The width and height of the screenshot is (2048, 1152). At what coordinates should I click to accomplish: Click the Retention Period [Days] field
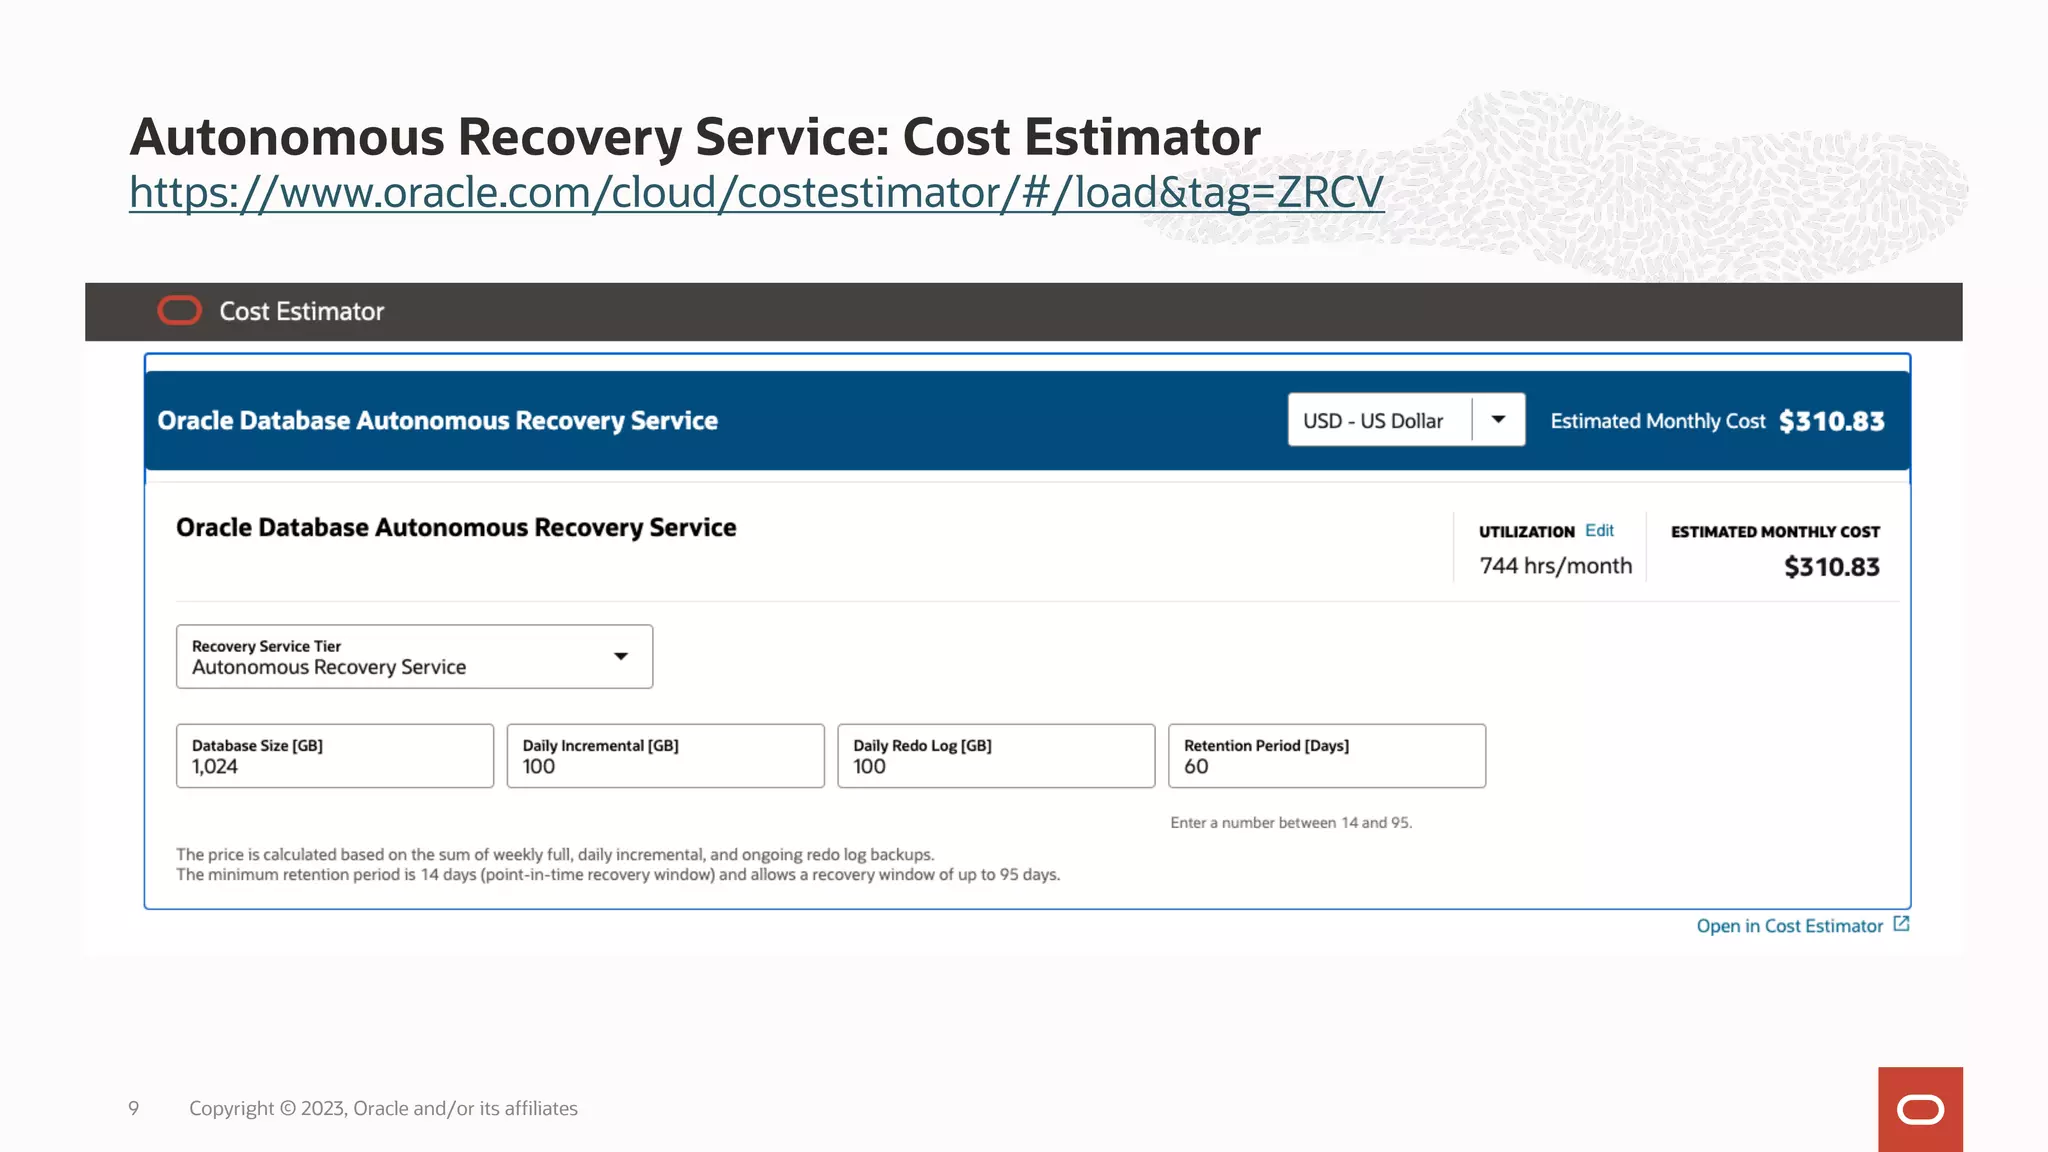point(1327,756)
